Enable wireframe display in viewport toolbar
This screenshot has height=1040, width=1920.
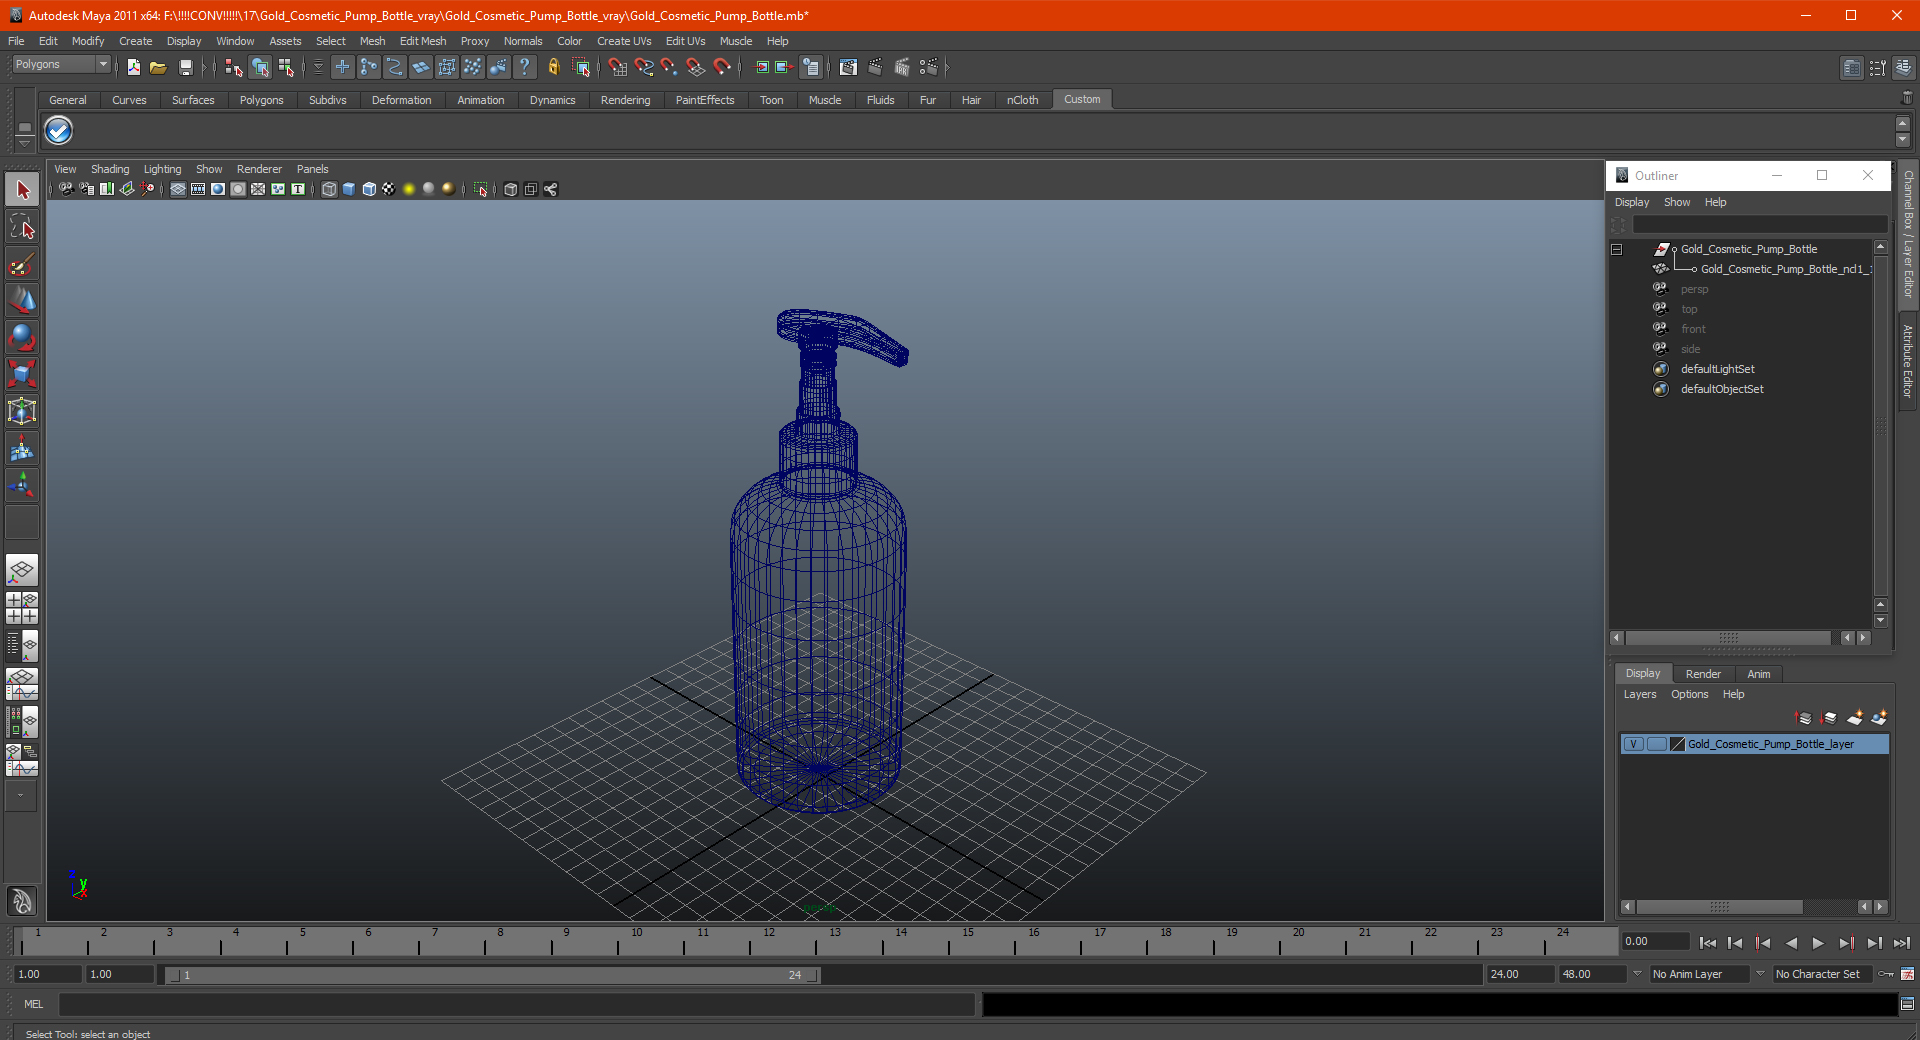[329, 189]
